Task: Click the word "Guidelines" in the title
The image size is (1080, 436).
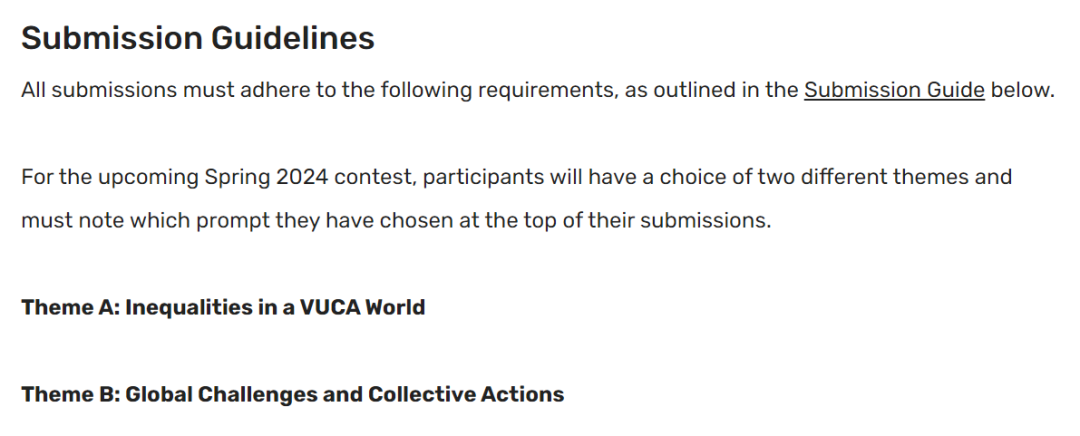Action: pyautogui.click(x=293, y=37)
